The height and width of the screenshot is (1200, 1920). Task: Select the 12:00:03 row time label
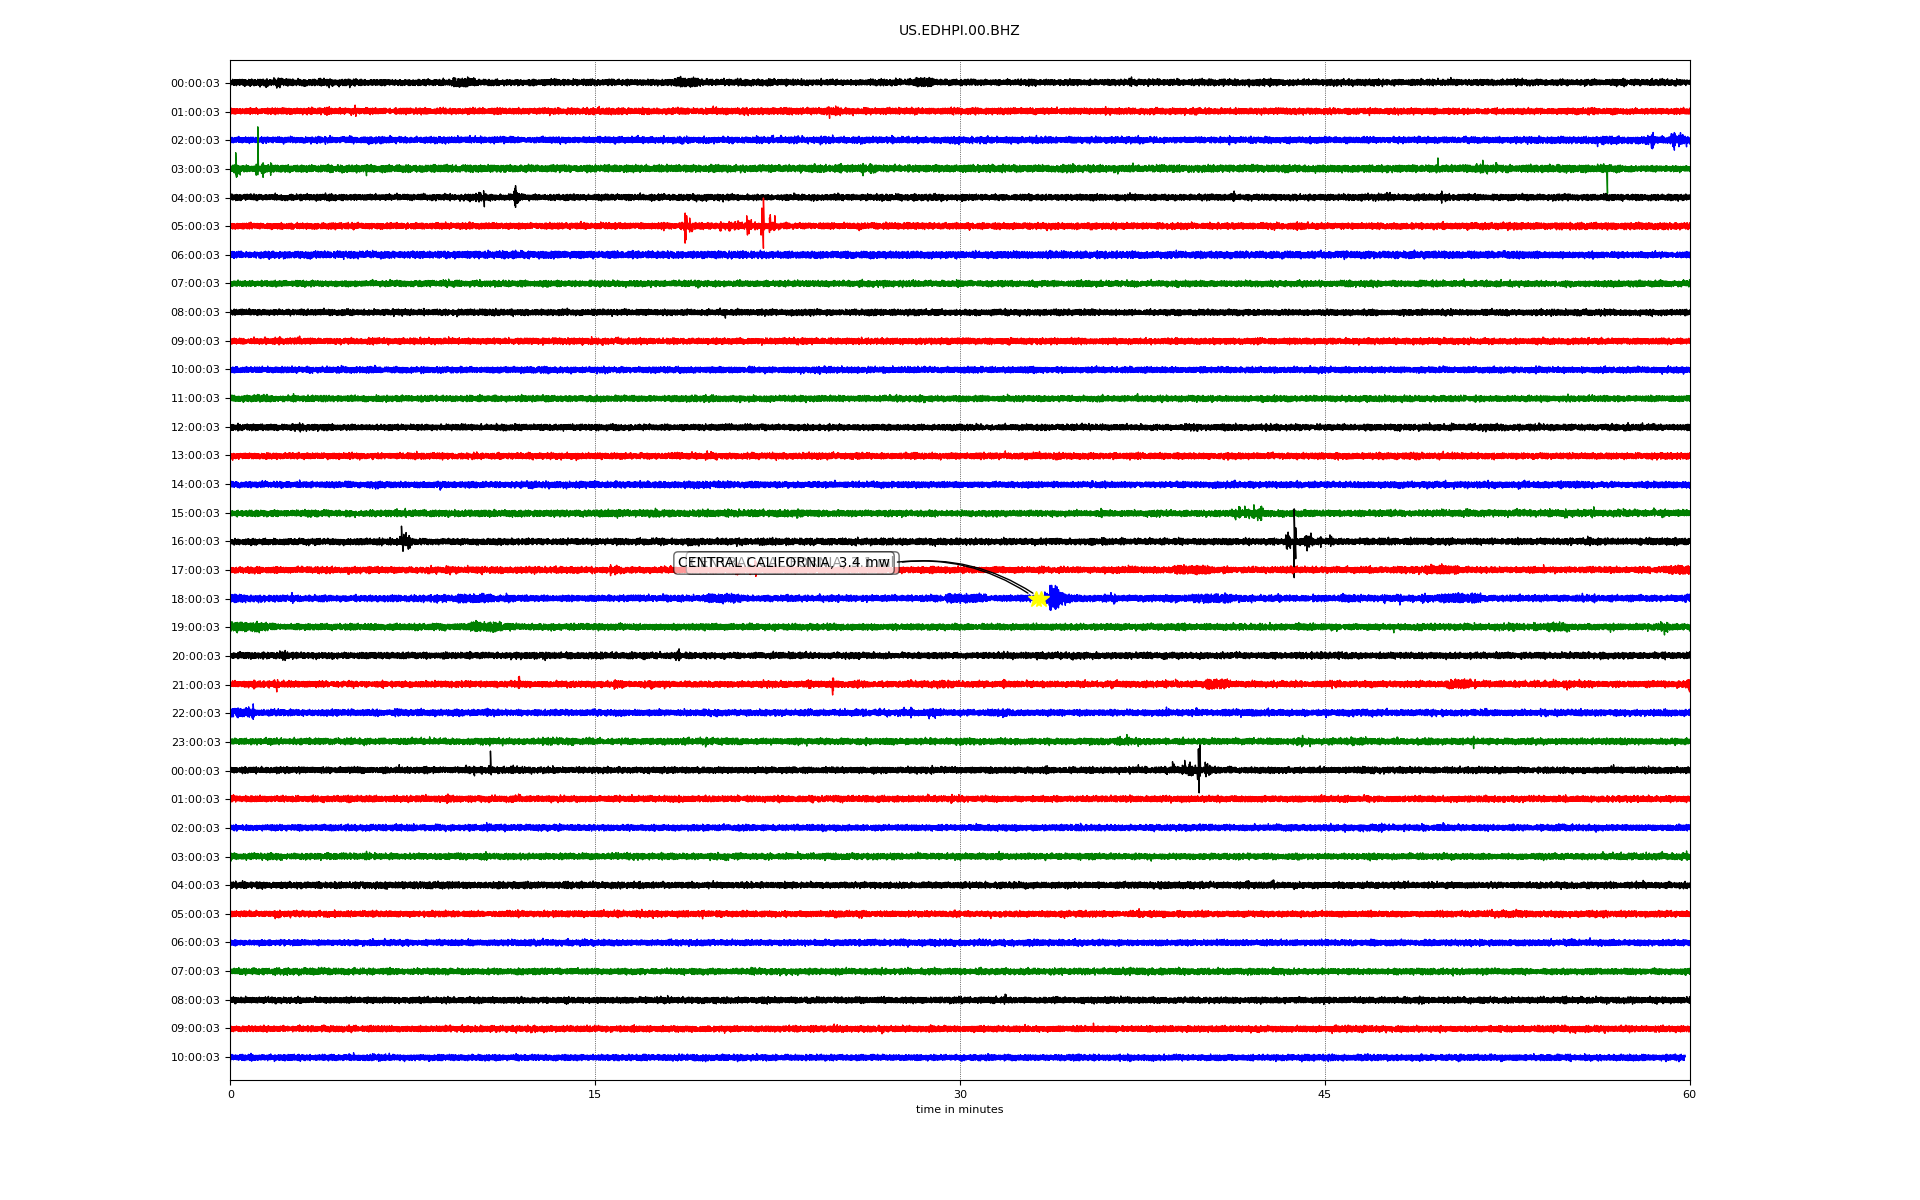(195, 427)
